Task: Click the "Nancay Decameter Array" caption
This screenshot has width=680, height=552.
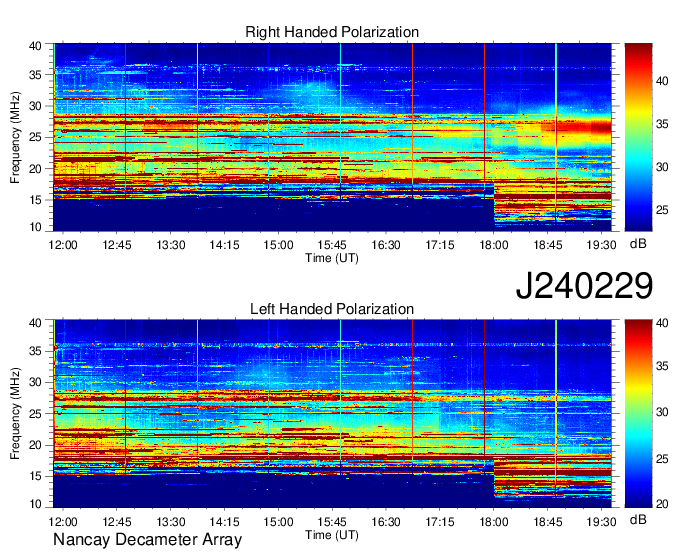Action: pos(147,540)
